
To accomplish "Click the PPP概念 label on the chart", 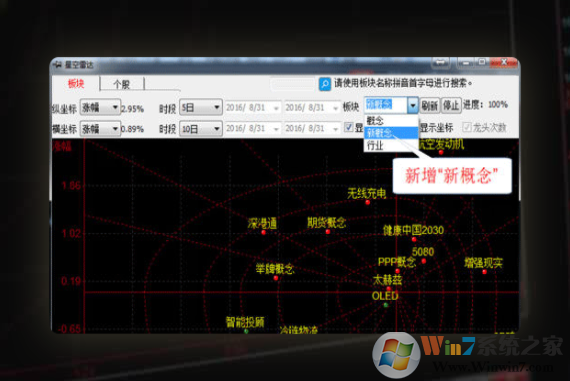I will 397,262.
